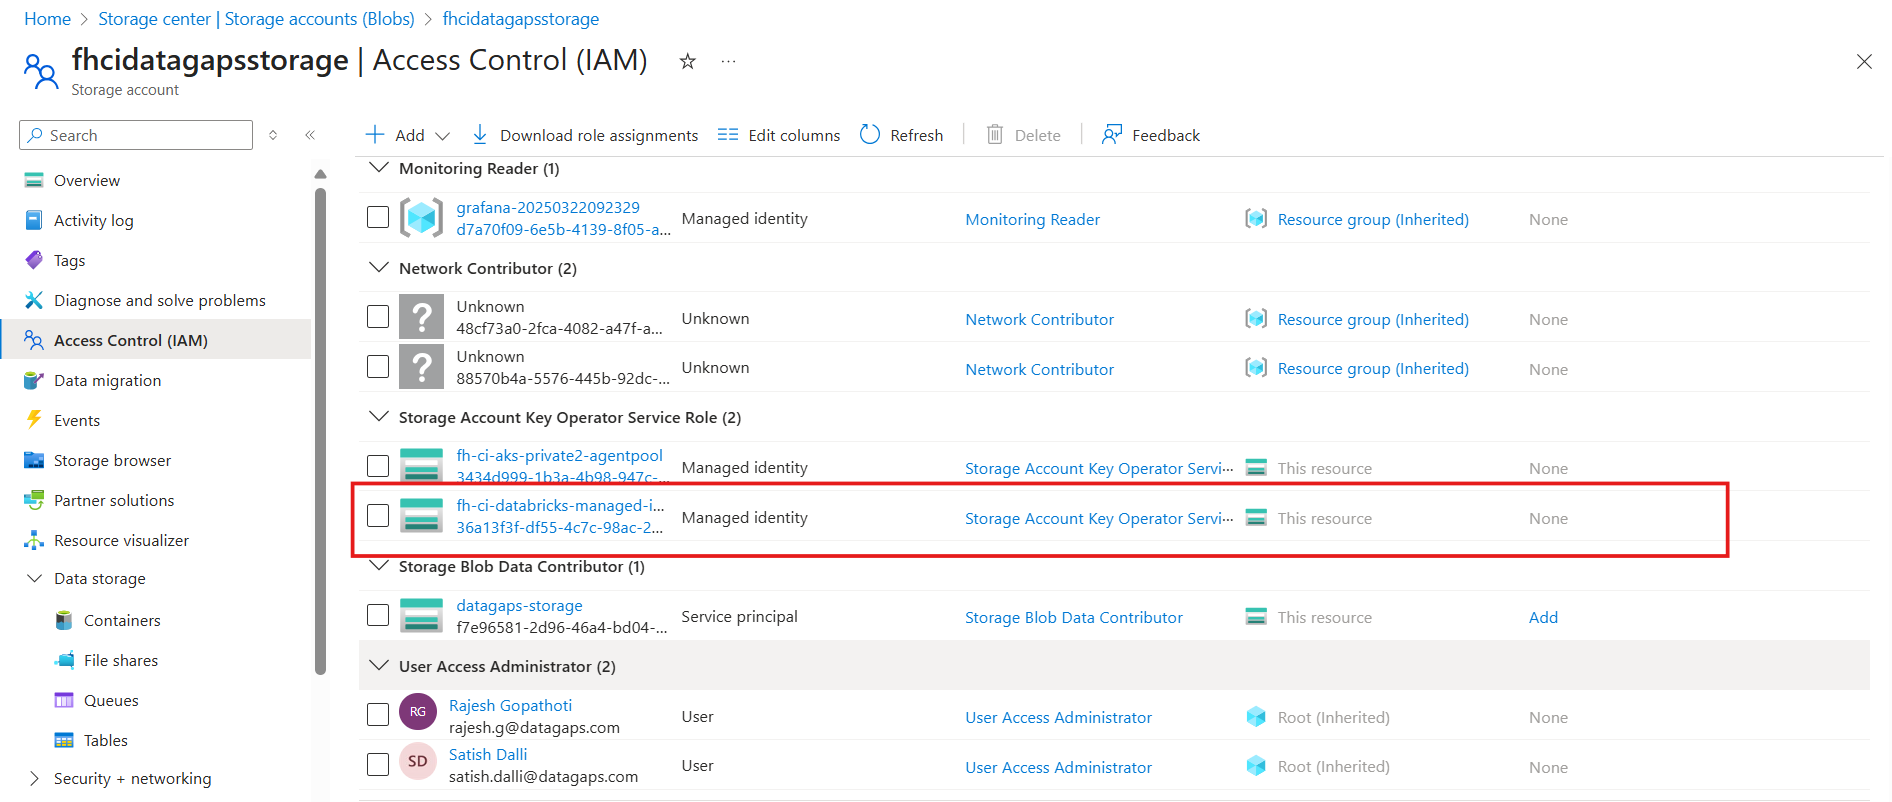Open Storage center breadcrumb link

tap(256, 19)
